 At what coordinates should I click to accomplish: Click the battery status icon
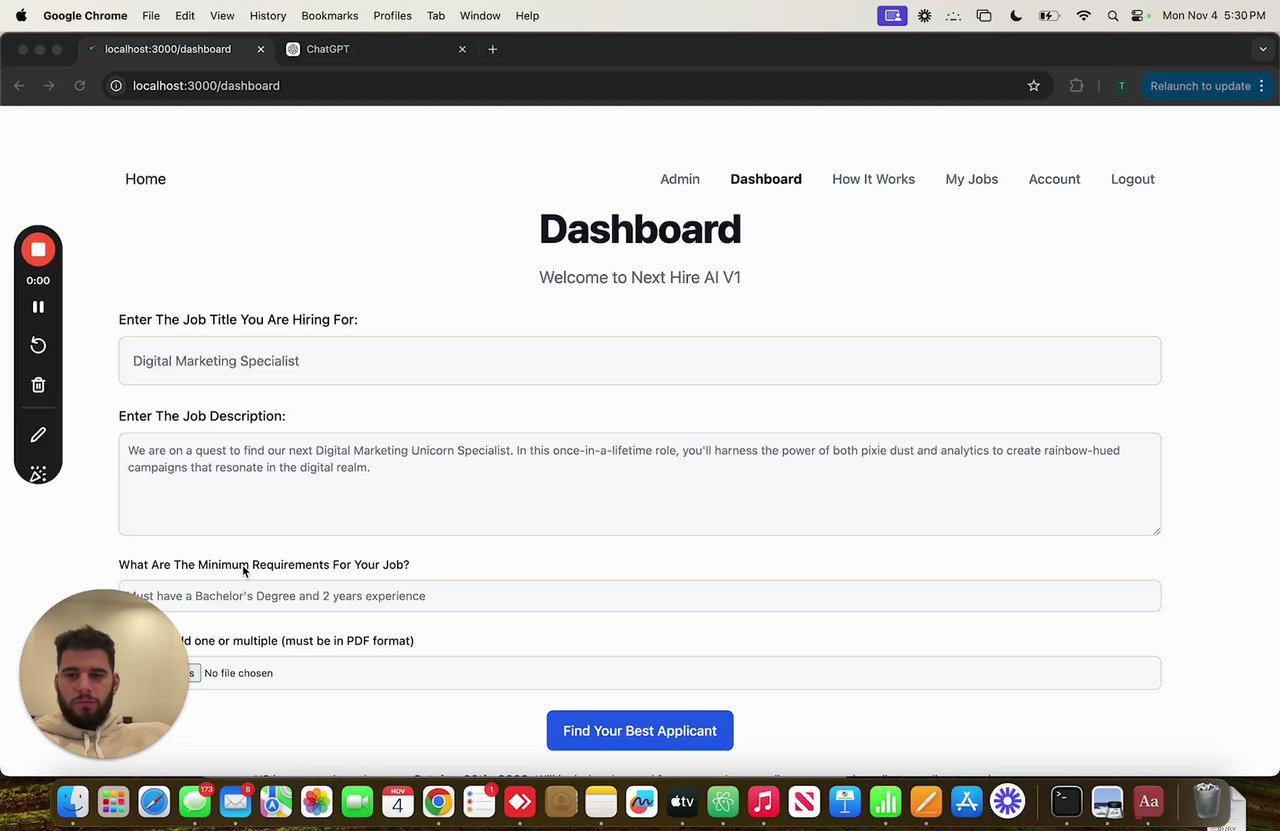(1049, 16)
